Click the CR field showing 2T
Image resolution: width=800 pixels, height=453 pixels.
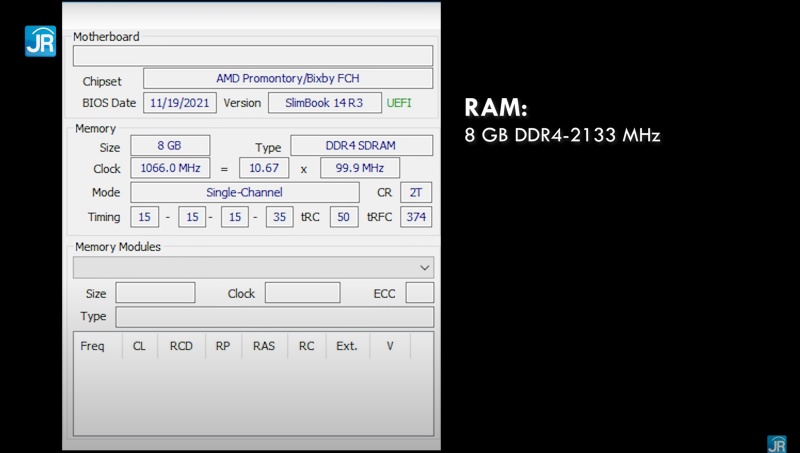pyautogui.click(x=416, y=192)
